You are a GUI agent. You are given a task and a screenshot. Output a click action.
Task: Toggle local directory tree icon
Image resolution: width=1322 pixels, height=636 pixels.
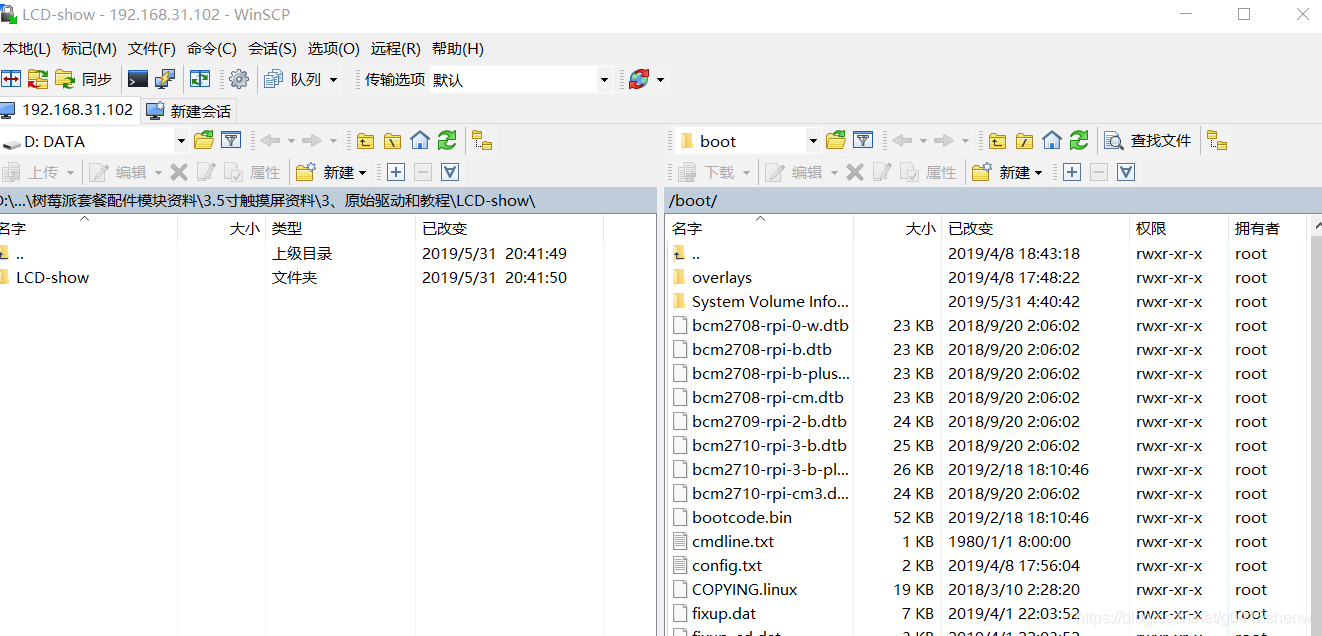click(x=482, y=141)
